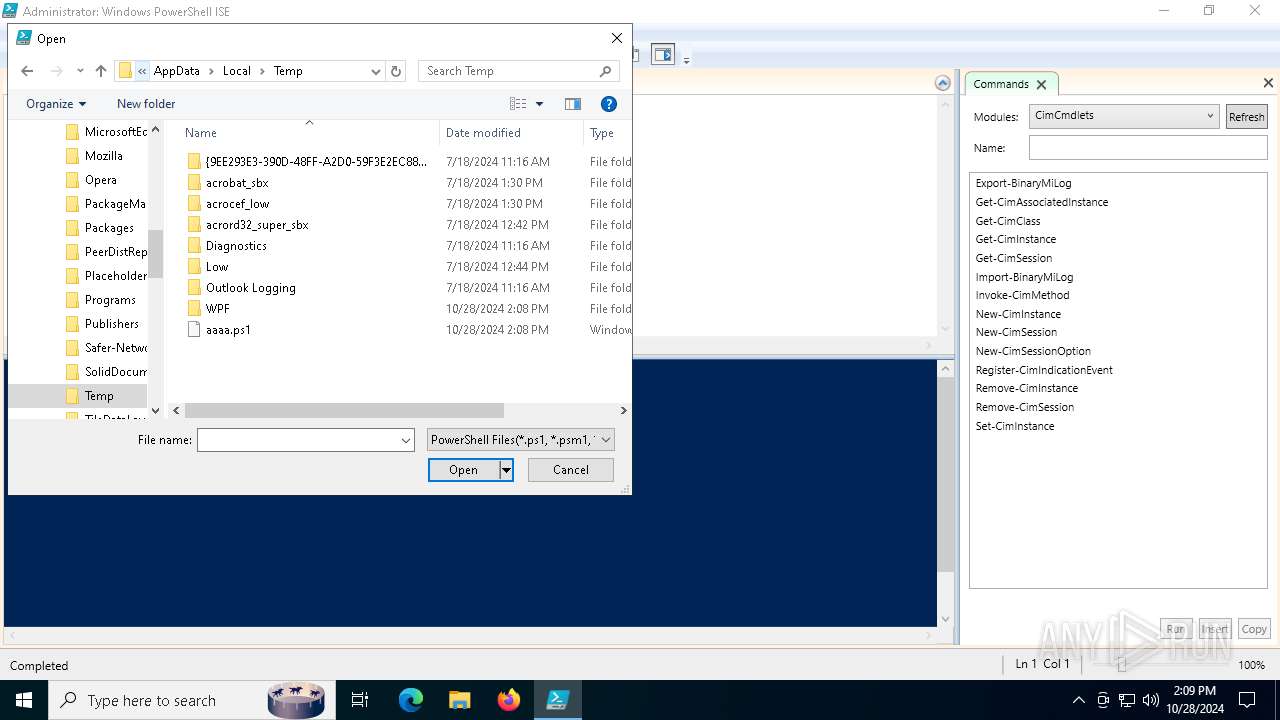Select MicrosoftEdge folder in tree
Image resolution: width=1280 pixels, height=720 pixels.
click(106, 132)
